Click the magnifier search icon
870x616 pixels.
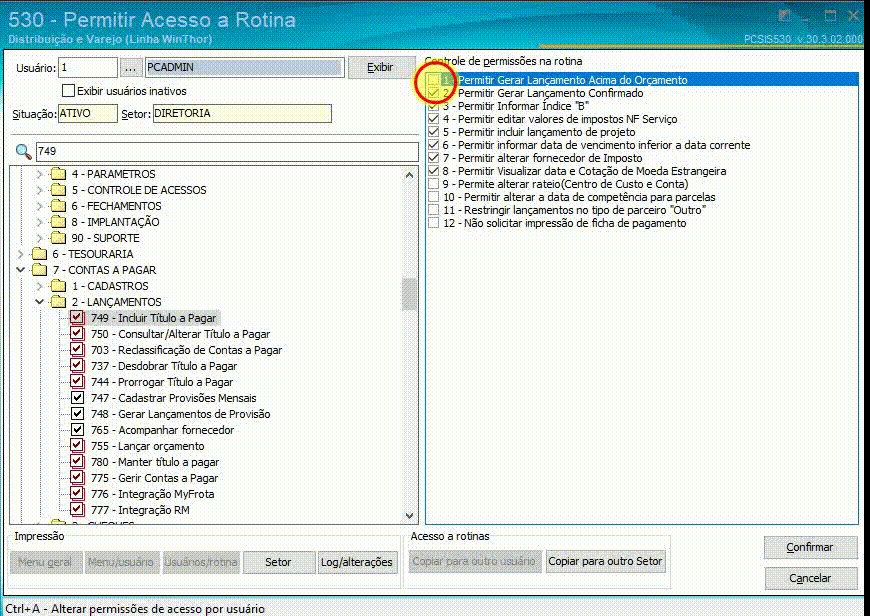click(x=23, y=152)
